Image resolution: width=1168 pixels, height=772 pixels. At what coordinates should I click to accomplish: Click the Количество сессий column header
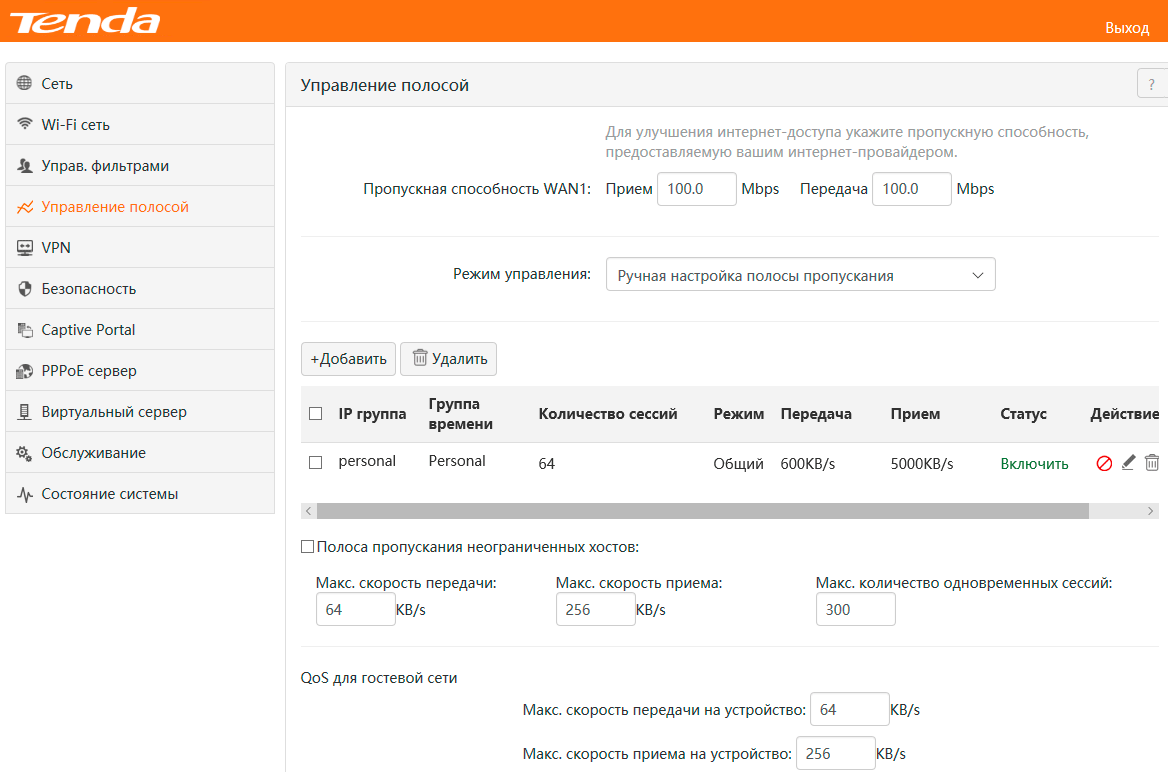608,414
